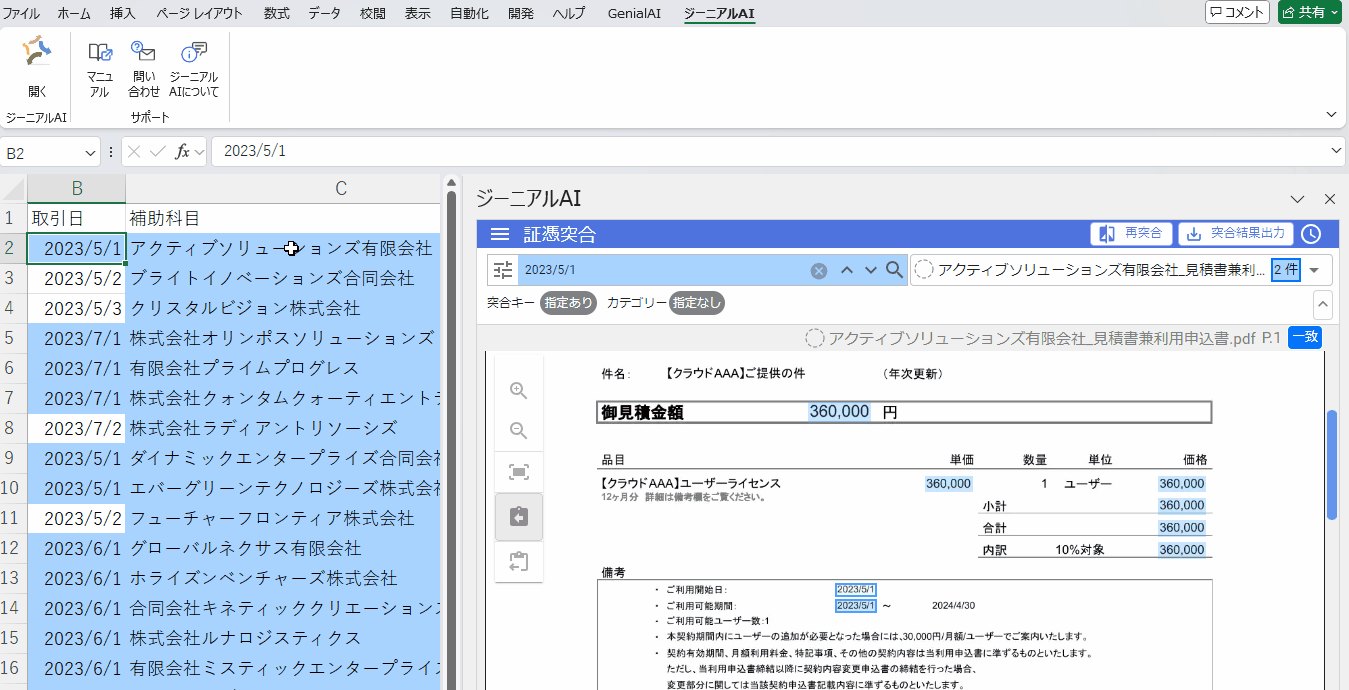Click the 再突合 button
Viewport: 1349px width, 690px height.
coord(1131,233)
